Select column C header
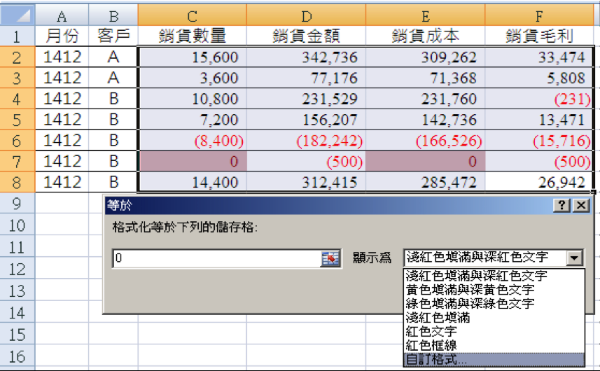Viewport: 600px width, 371px height. pos(192,16)
